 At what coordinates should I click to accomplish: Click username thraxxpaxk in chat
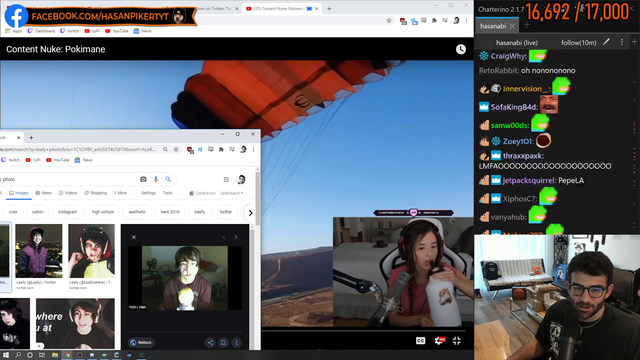click(x=523, y=156)
